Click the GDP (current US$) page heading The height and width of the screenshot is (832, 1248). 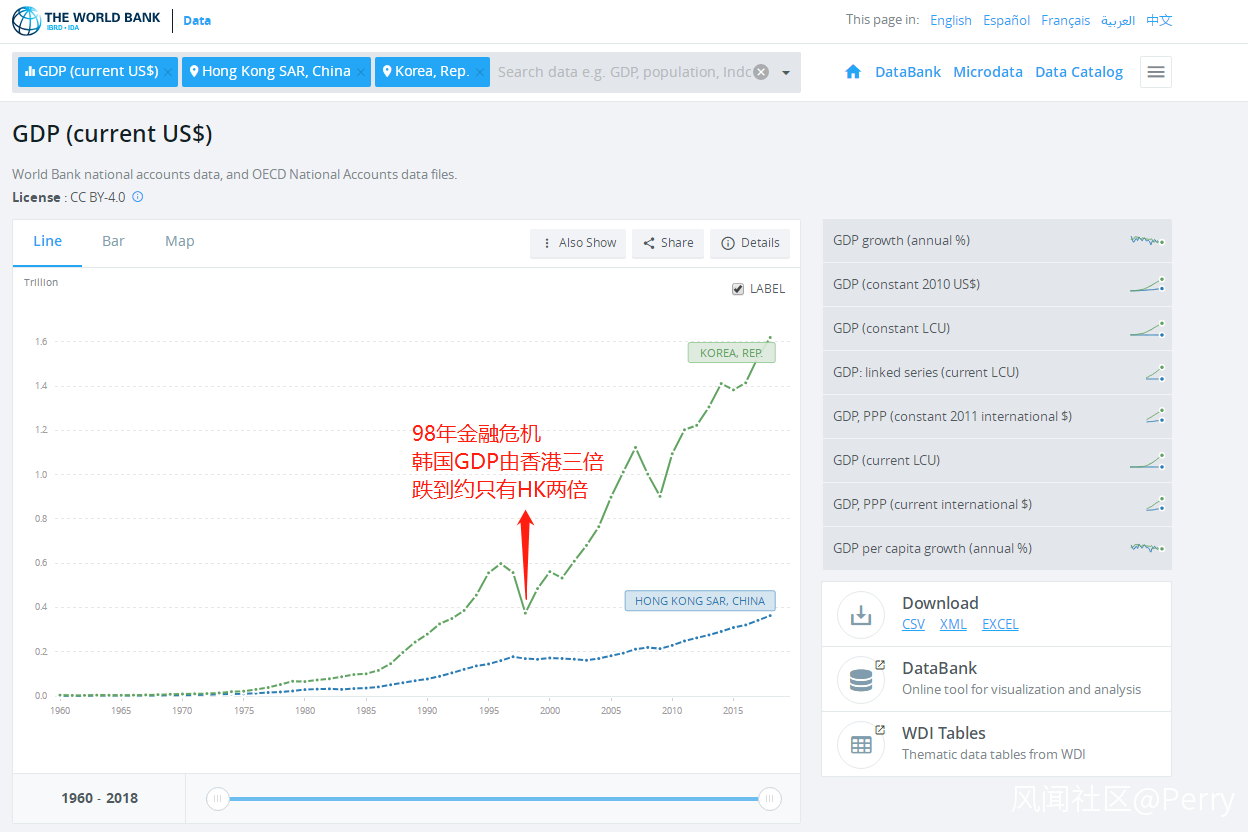click(112, 134)
